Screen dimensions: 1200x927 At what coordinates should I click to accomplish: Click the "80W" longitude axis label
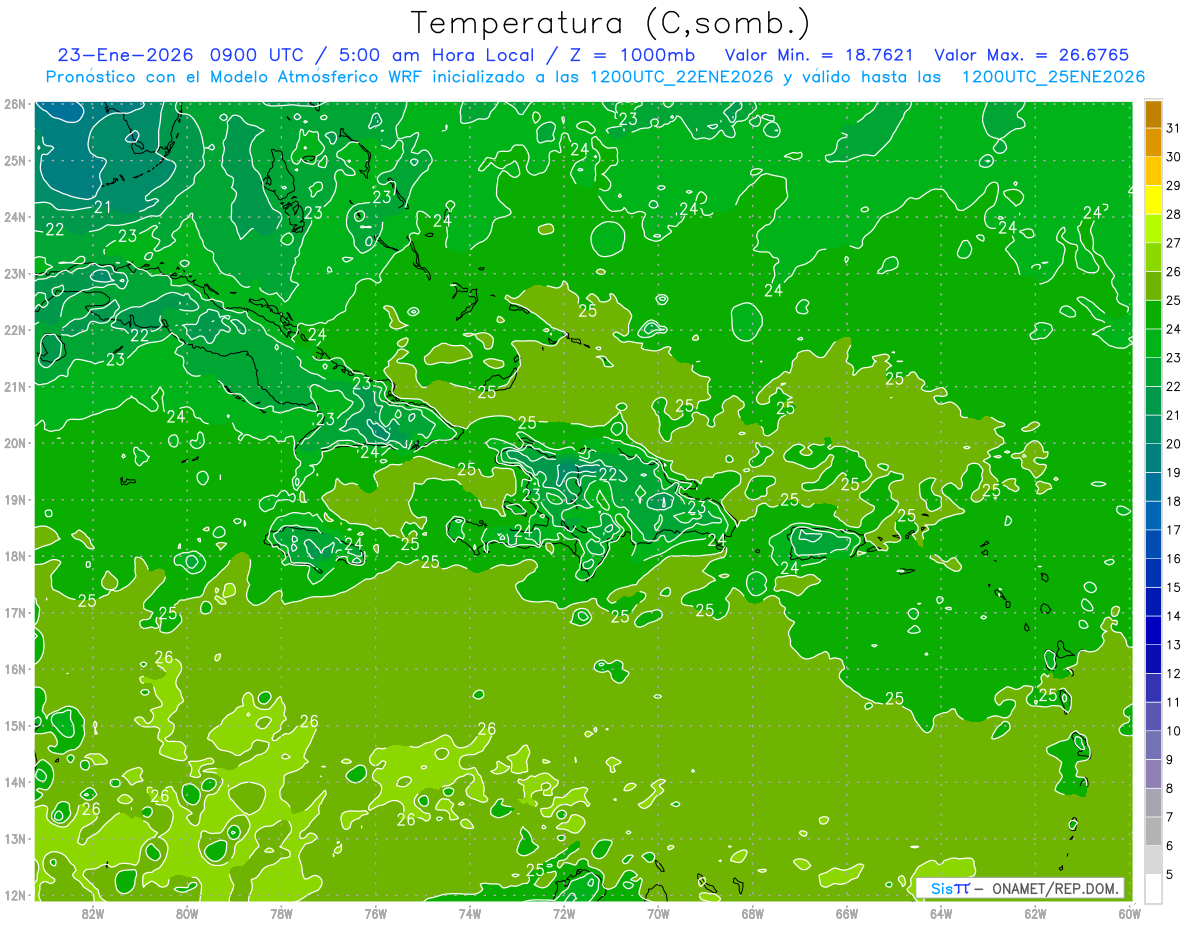[x=186, y=913]
